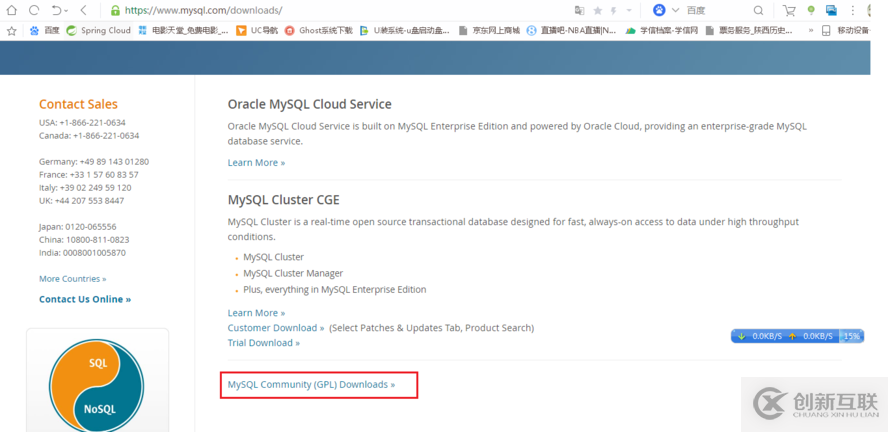Viewport: 888px width, 432px height.
Task: Click the orange upload speed arrow in the widget
Action: coord(792,336)
